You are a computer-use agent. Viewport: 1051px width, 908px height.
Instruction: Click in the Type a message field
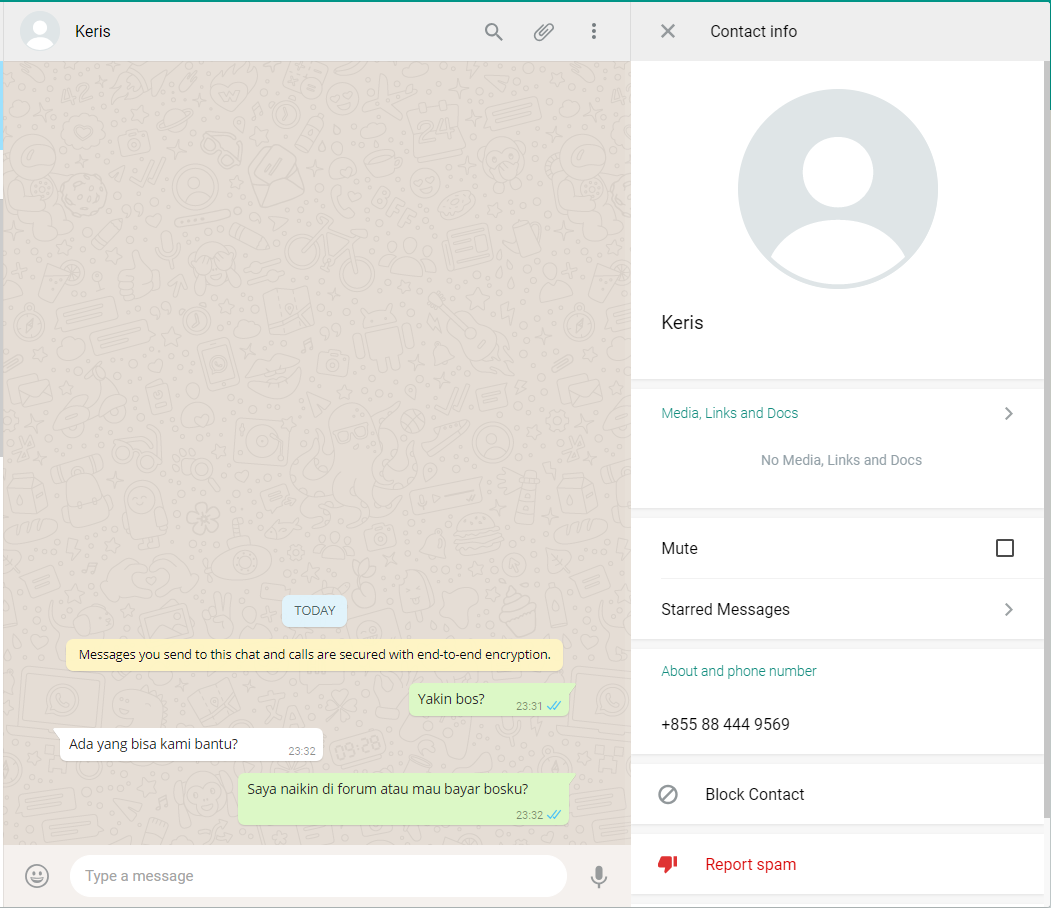(318, 876)
